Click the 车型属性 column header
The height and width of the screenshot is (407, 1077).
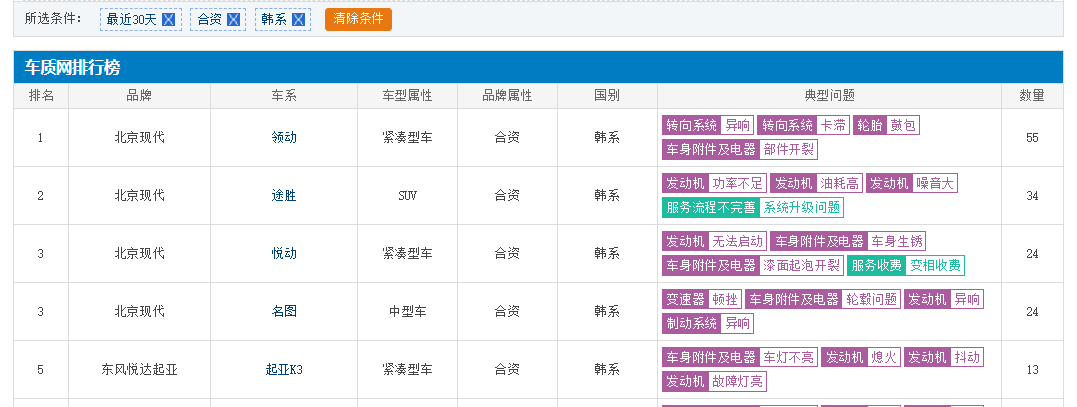click(x=407, y=96)
